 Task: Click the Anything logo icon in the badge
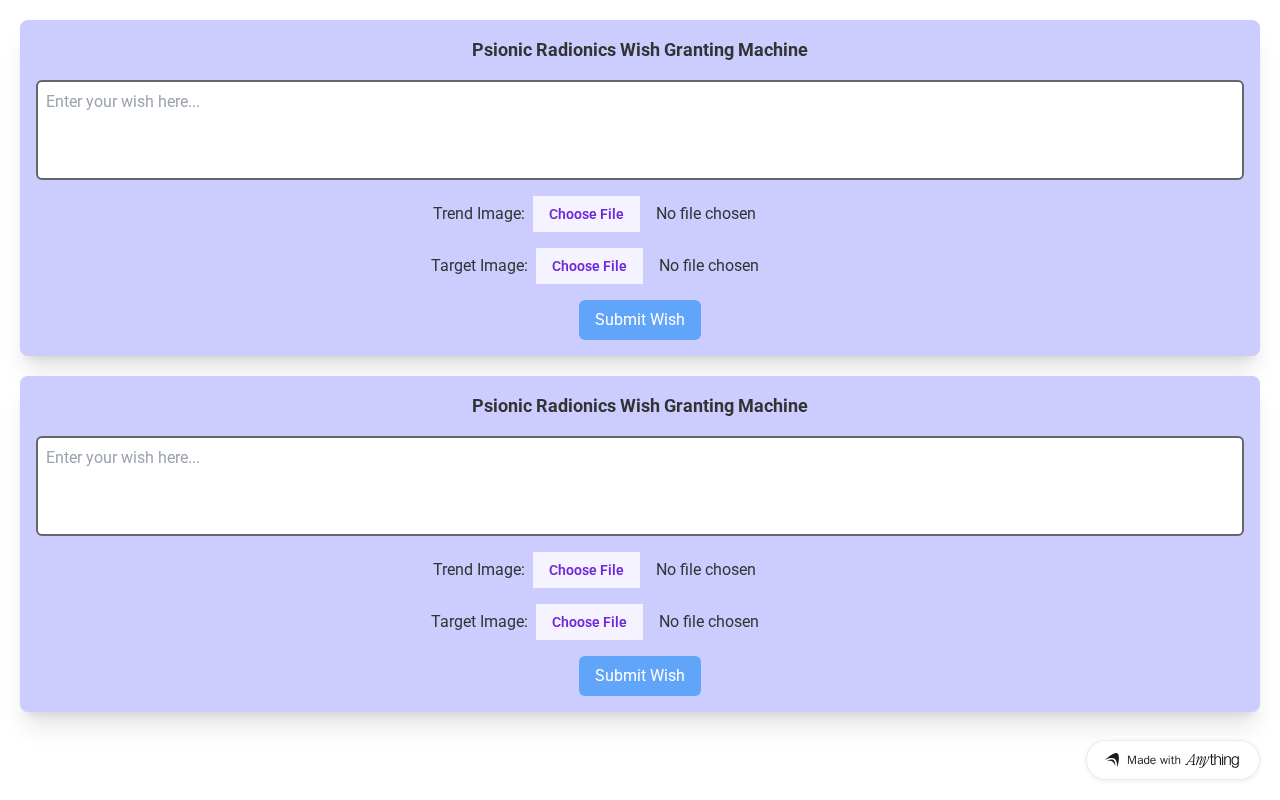(1112, 760)
